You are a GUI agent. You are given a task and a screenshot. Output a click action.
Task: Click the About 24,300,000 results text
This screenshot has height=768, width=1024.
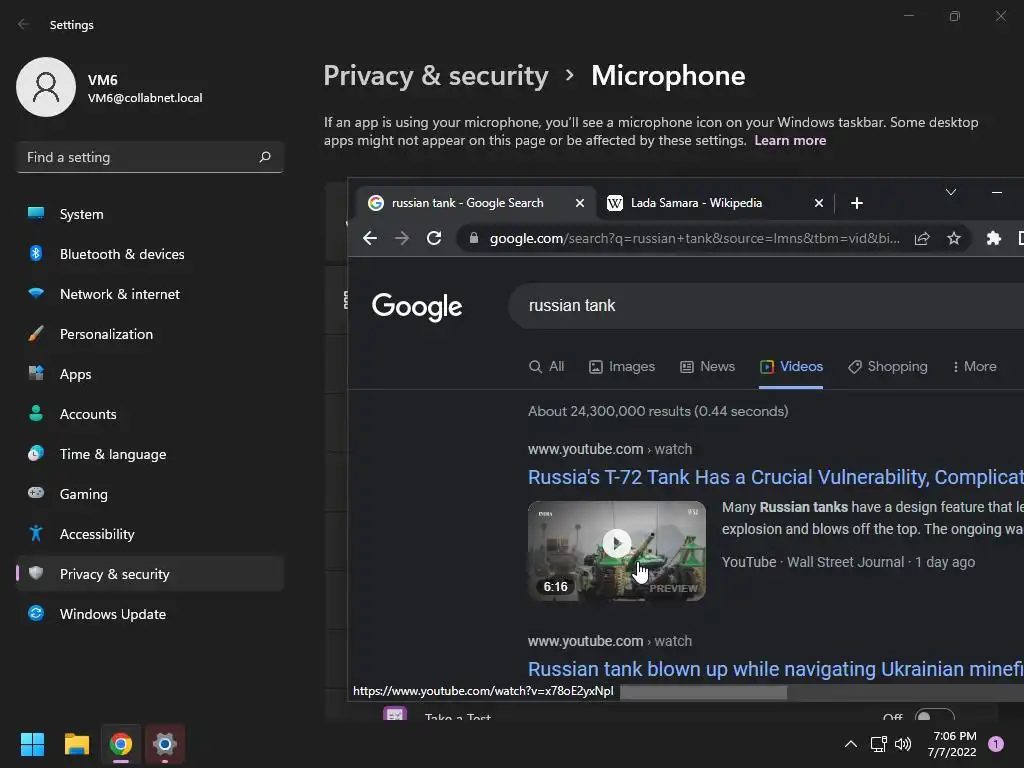[658, 411]
